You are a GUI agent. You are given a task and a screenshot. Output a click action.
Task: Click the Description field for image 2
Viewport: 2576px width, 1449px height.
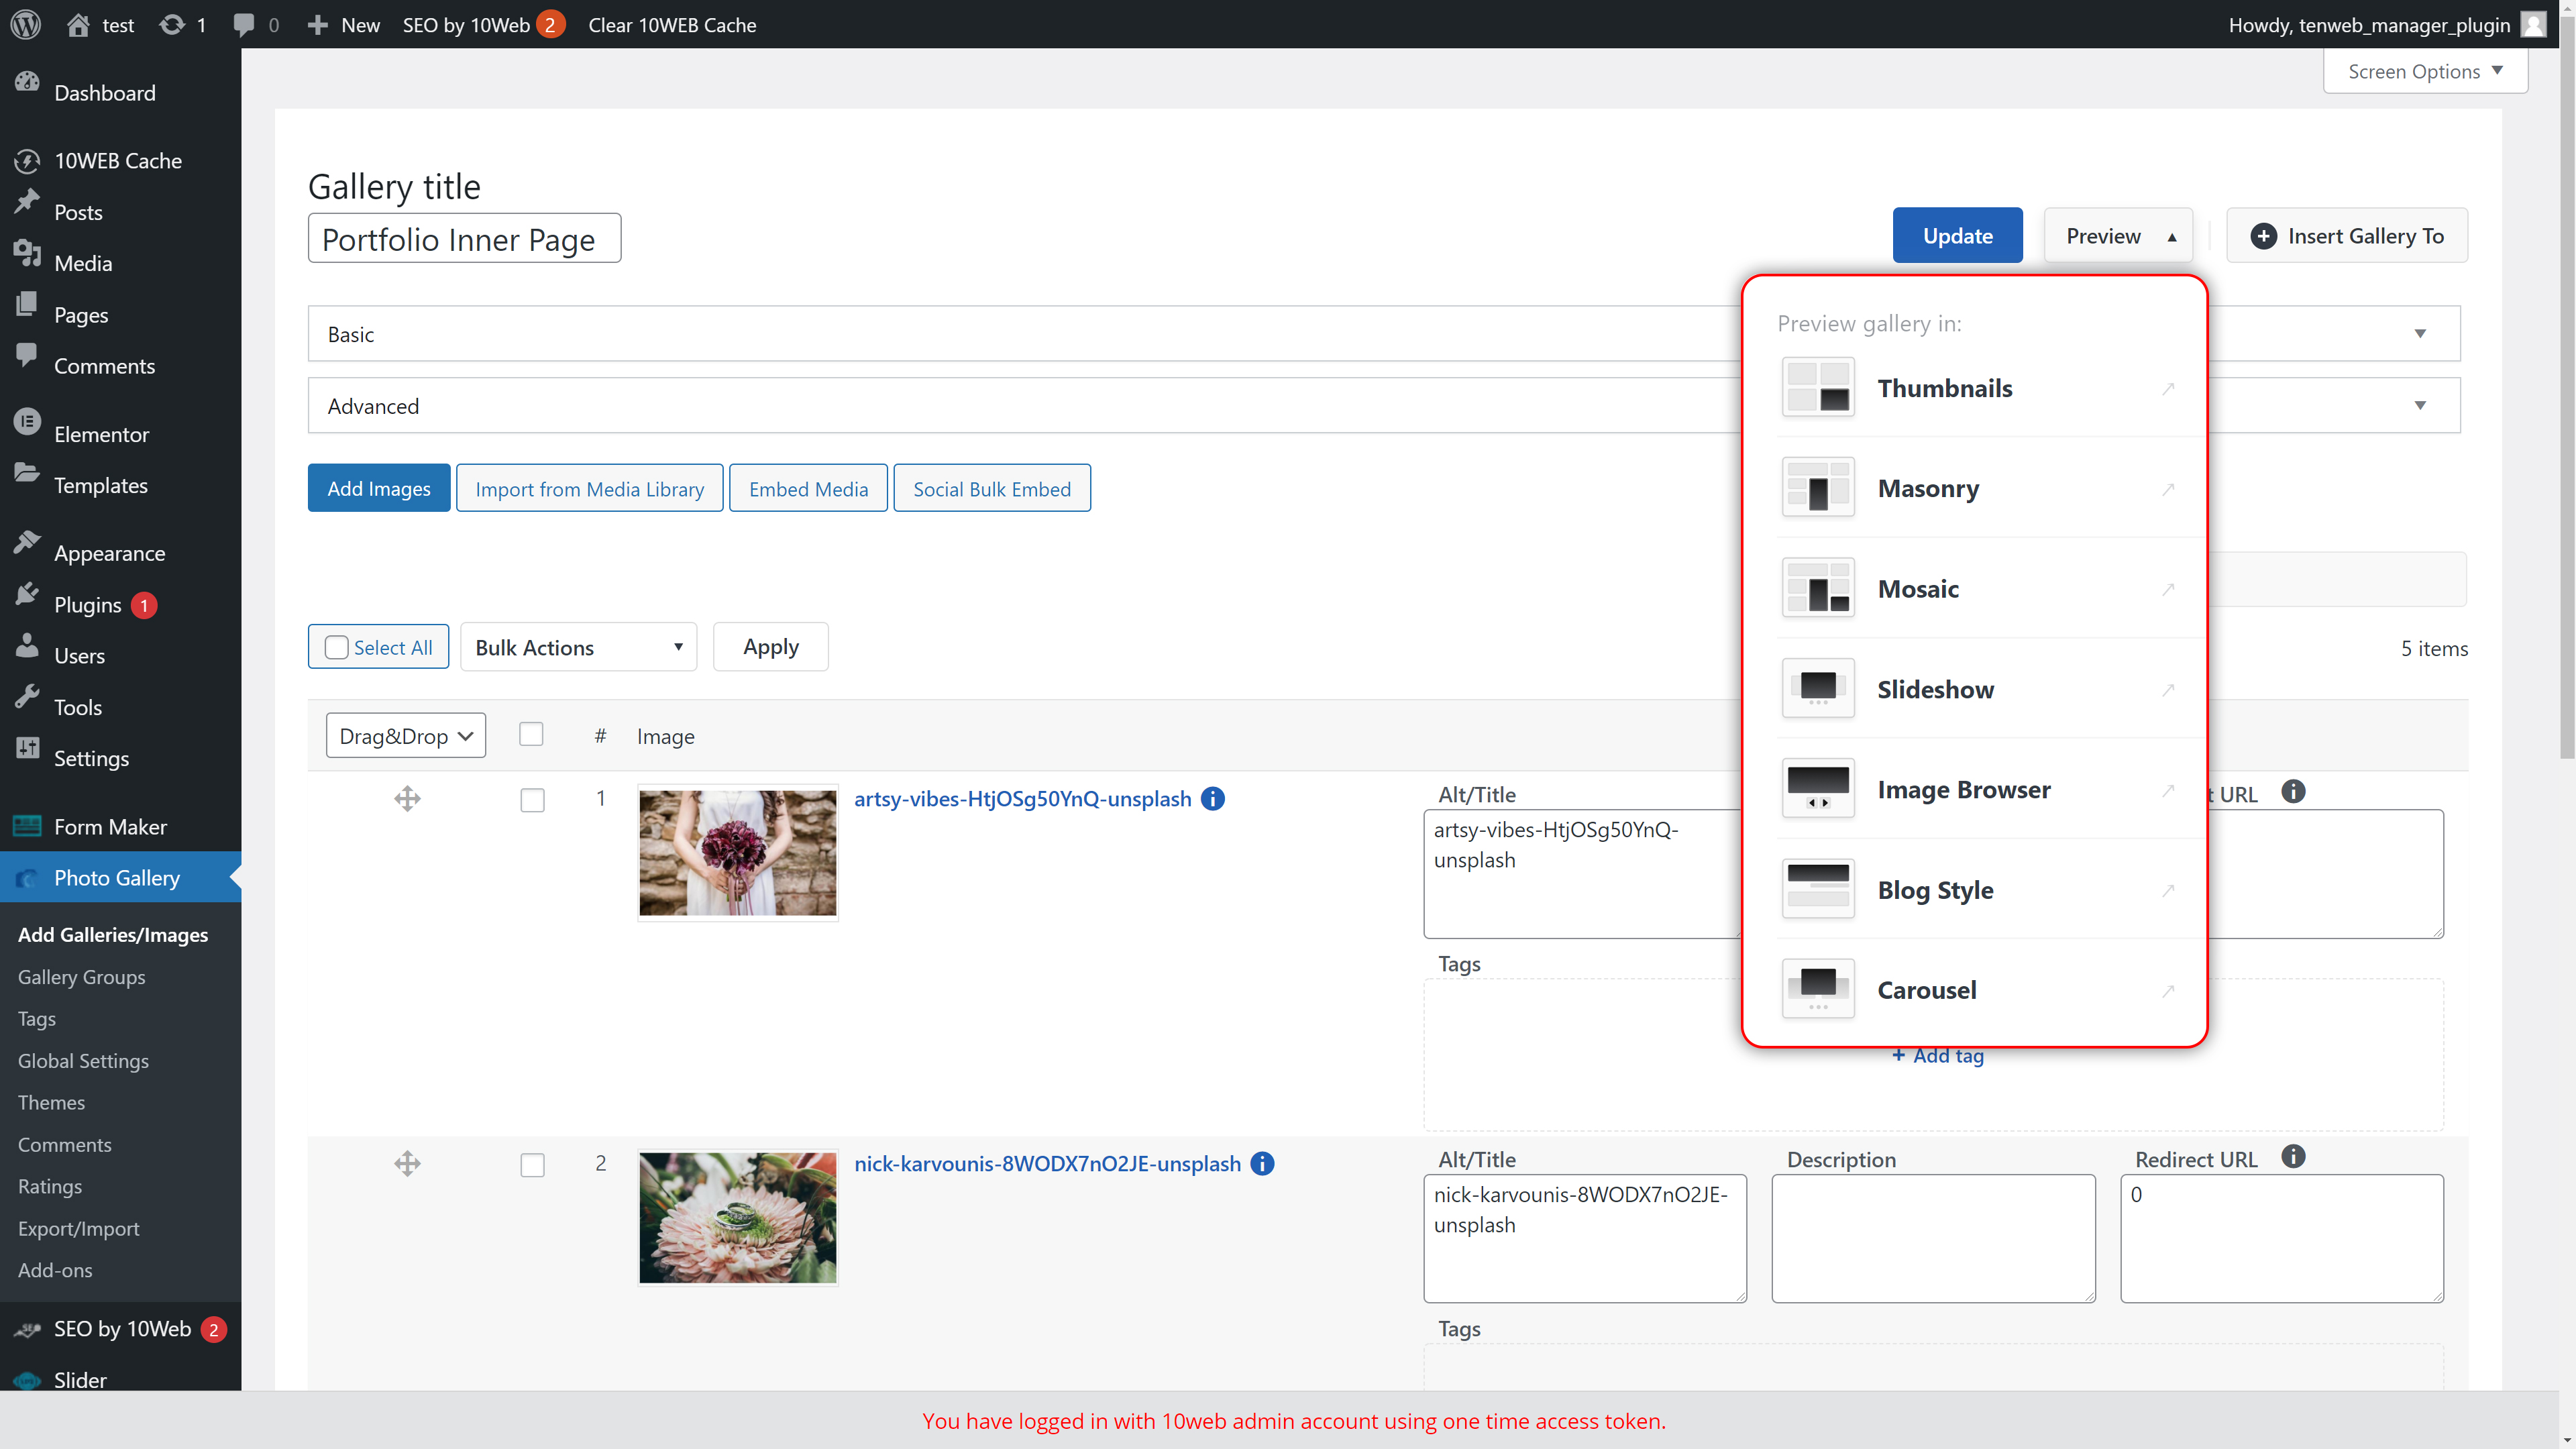1933,1238
